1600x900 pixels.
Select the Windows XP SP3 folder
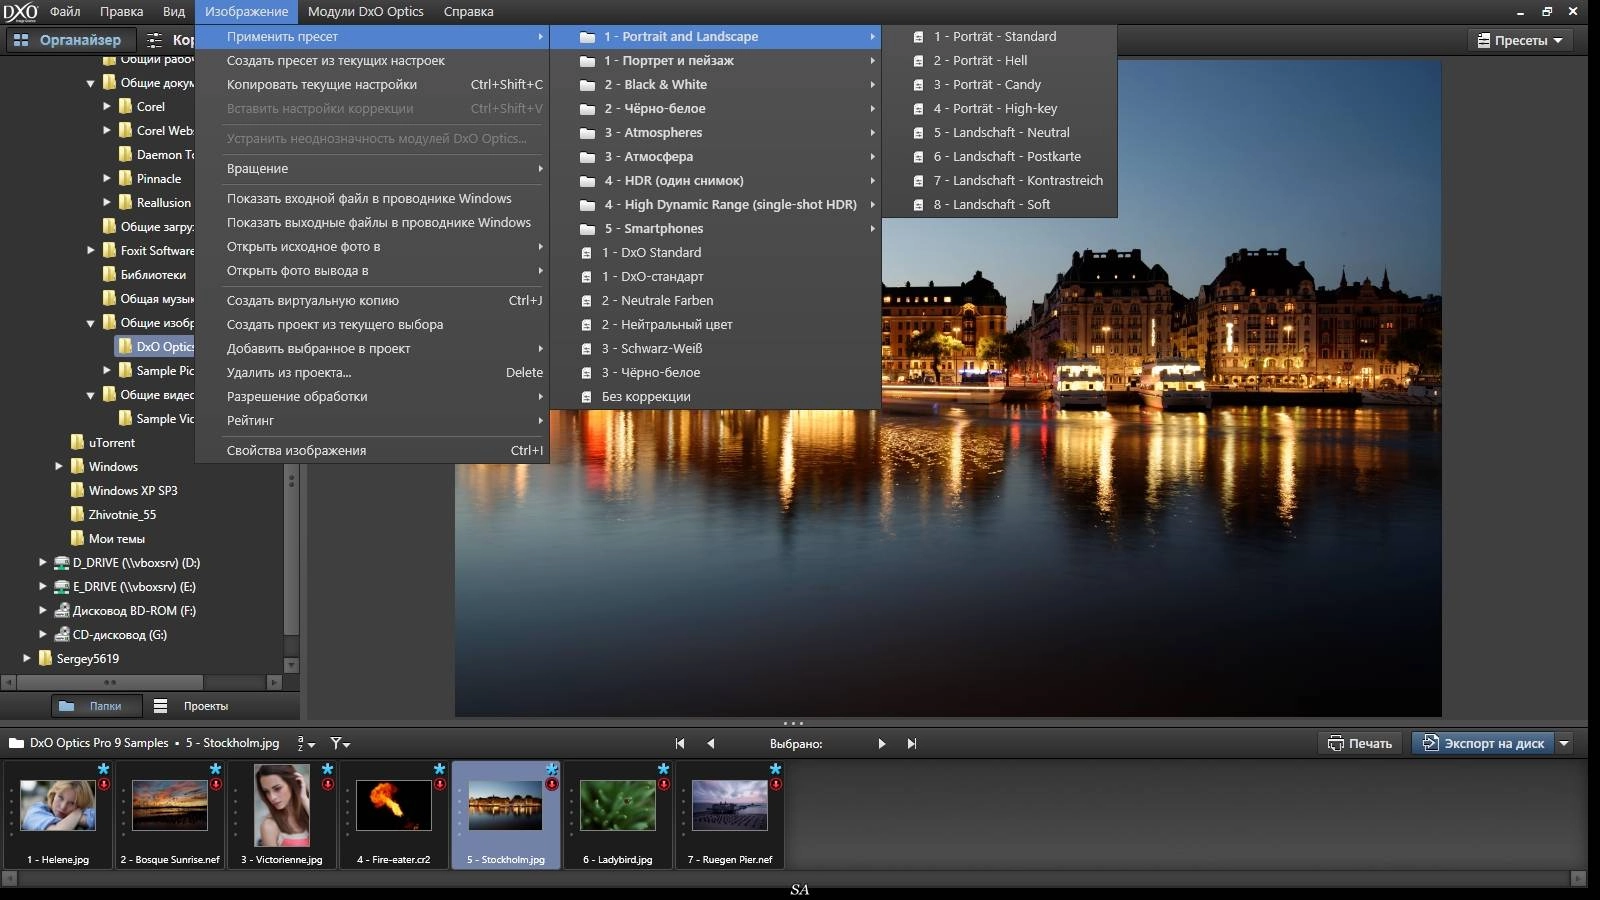[x=124, y=490]
